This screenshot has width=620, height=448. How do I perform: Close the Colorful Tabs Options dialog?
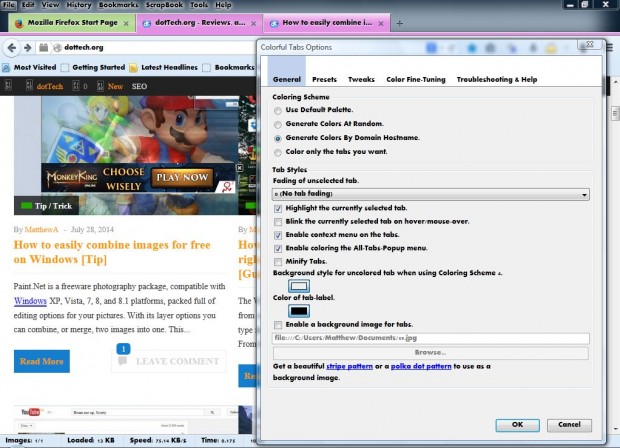[x=589, y=44]
